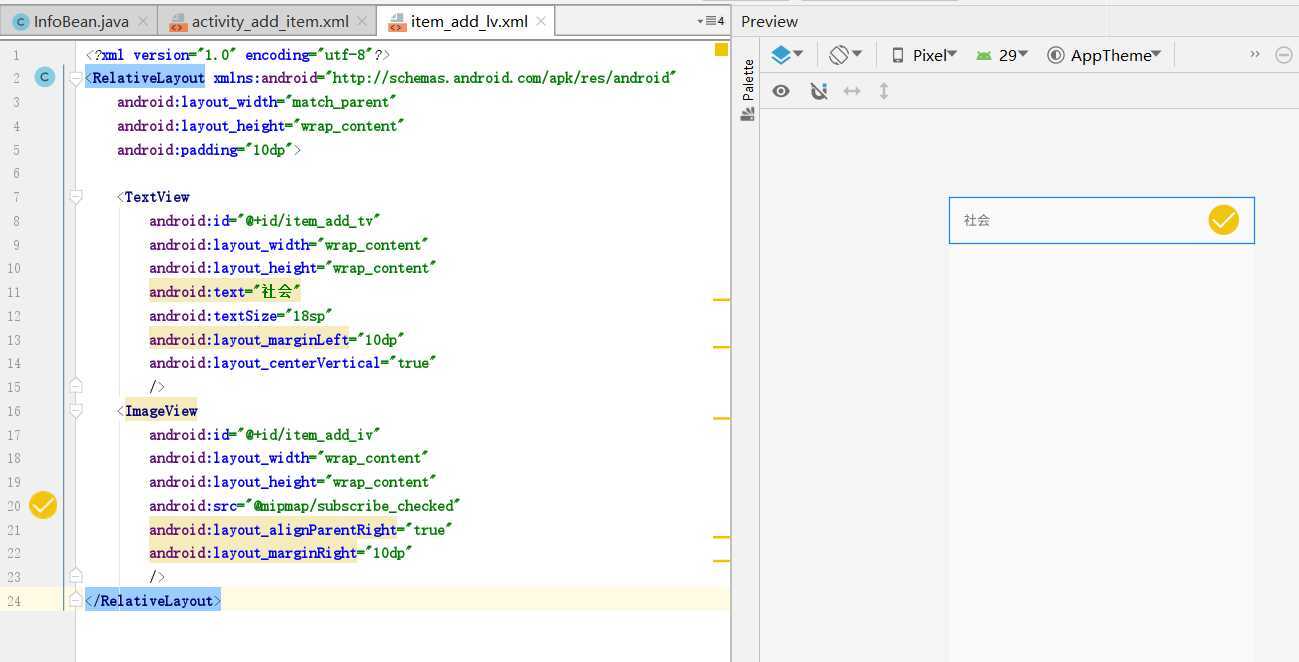Click the ImageView fold end marker on line 23

coord(76,577)
